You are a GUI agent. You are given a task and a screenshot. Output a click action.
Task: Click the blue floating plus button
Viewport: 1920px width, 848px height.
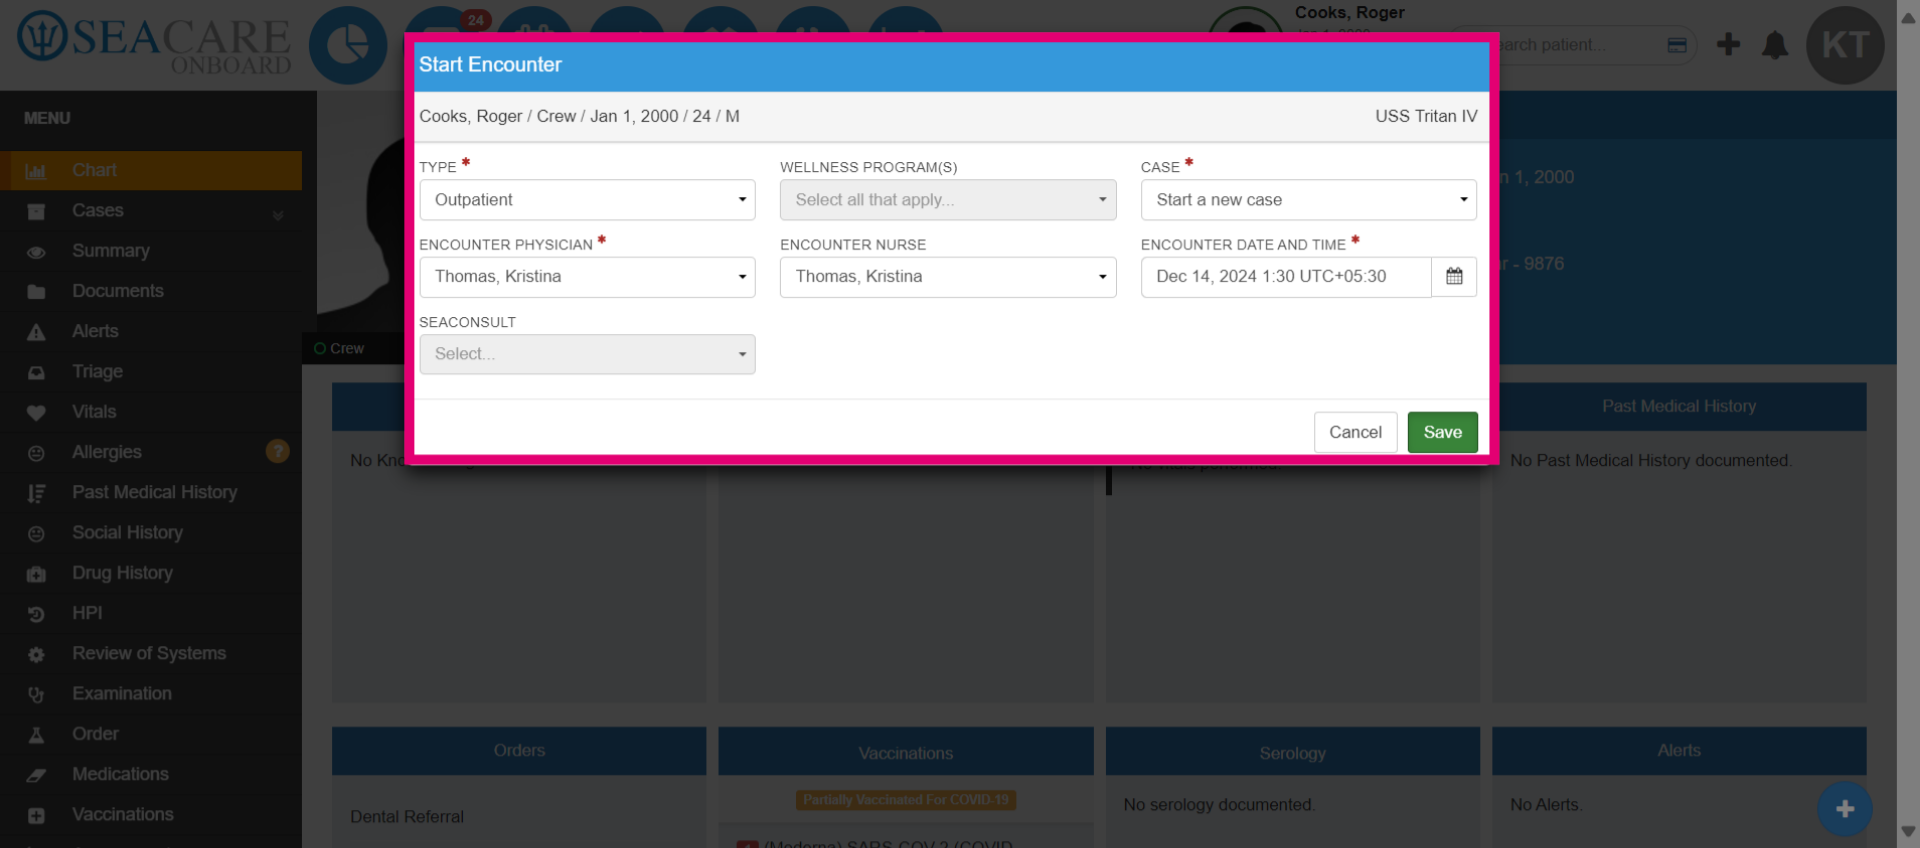pos(1845,809)
